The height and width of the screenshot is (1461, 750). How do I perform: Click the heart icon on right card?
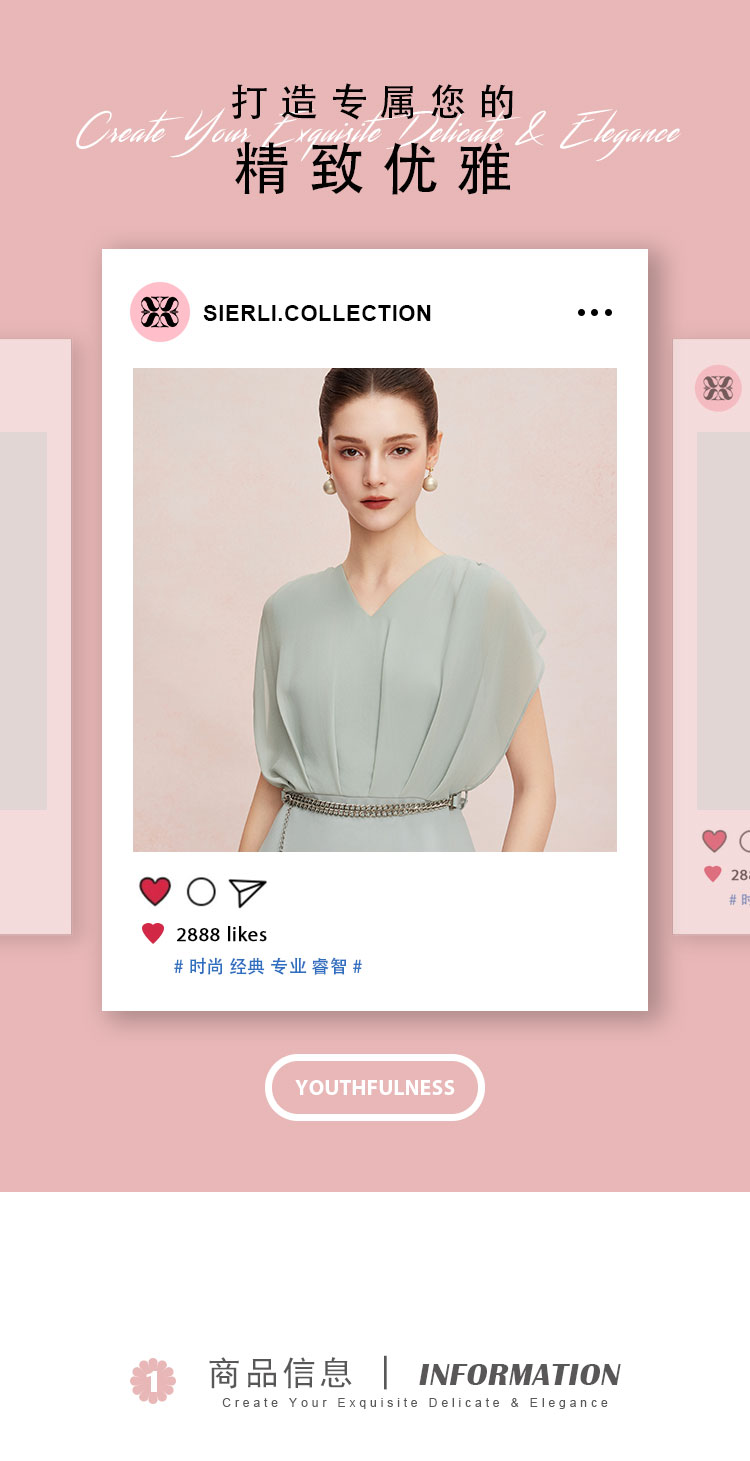tap(714, 841)
